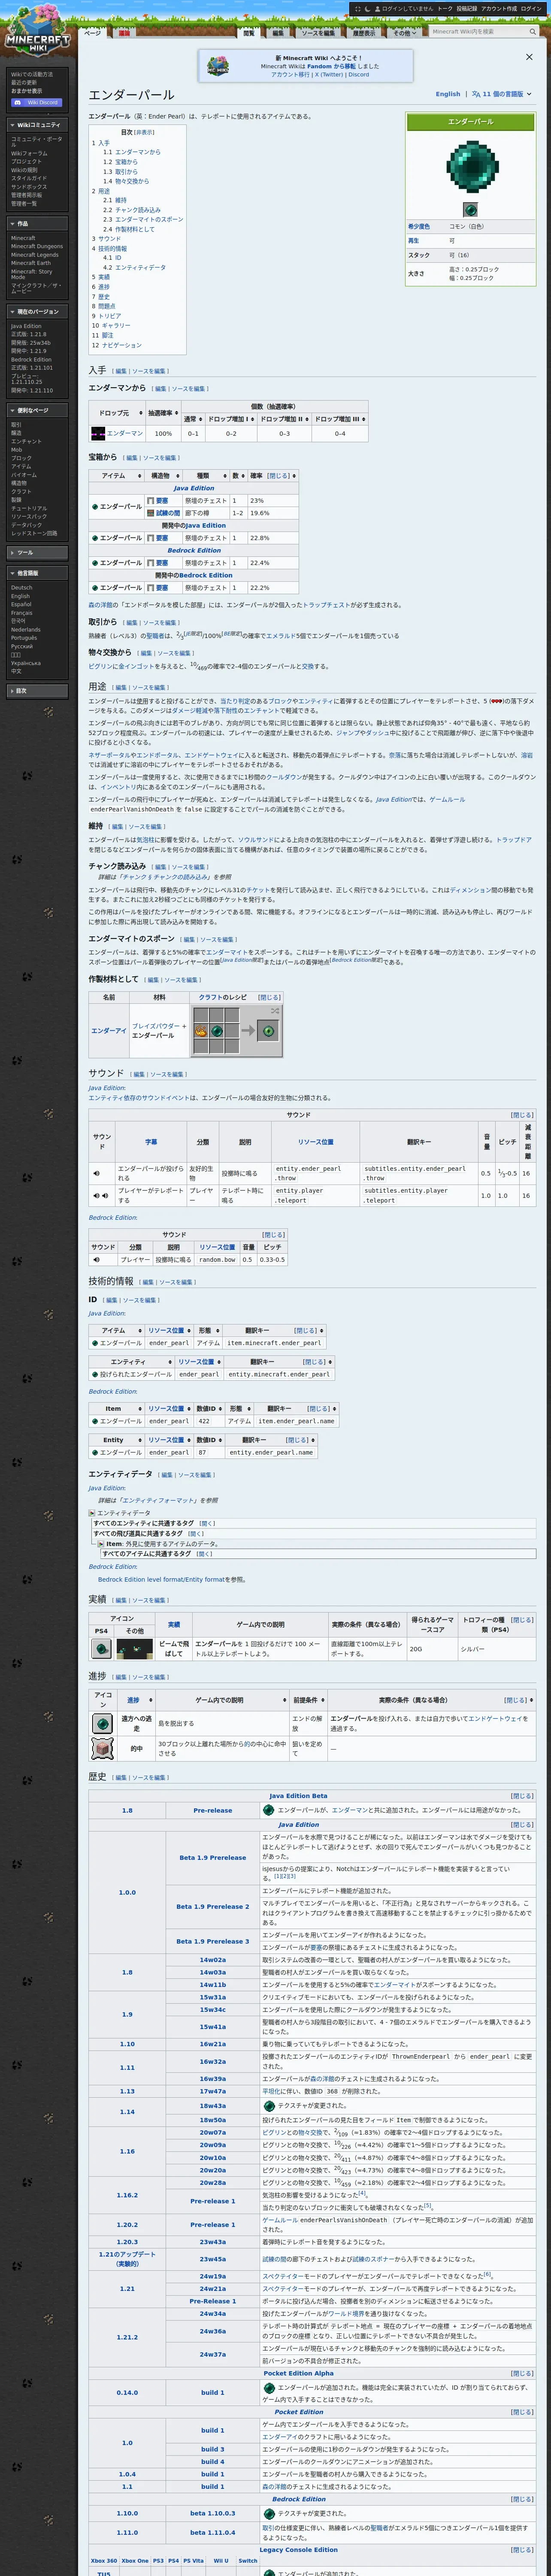Click the Blaze Powder slot in crafting grid
The image size is (551, 2576).
coord(201,1030)
